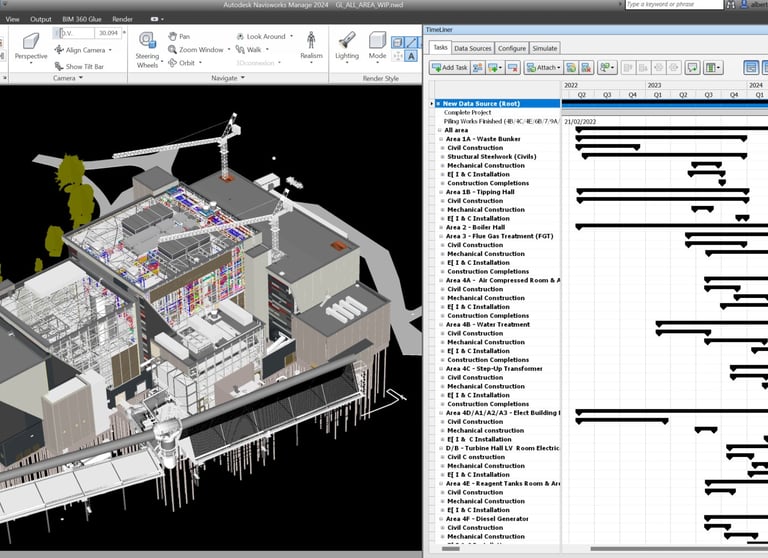Screen dimensions: 768x558
Task: Toggle Show Tilt Bar
Action: 81,66
